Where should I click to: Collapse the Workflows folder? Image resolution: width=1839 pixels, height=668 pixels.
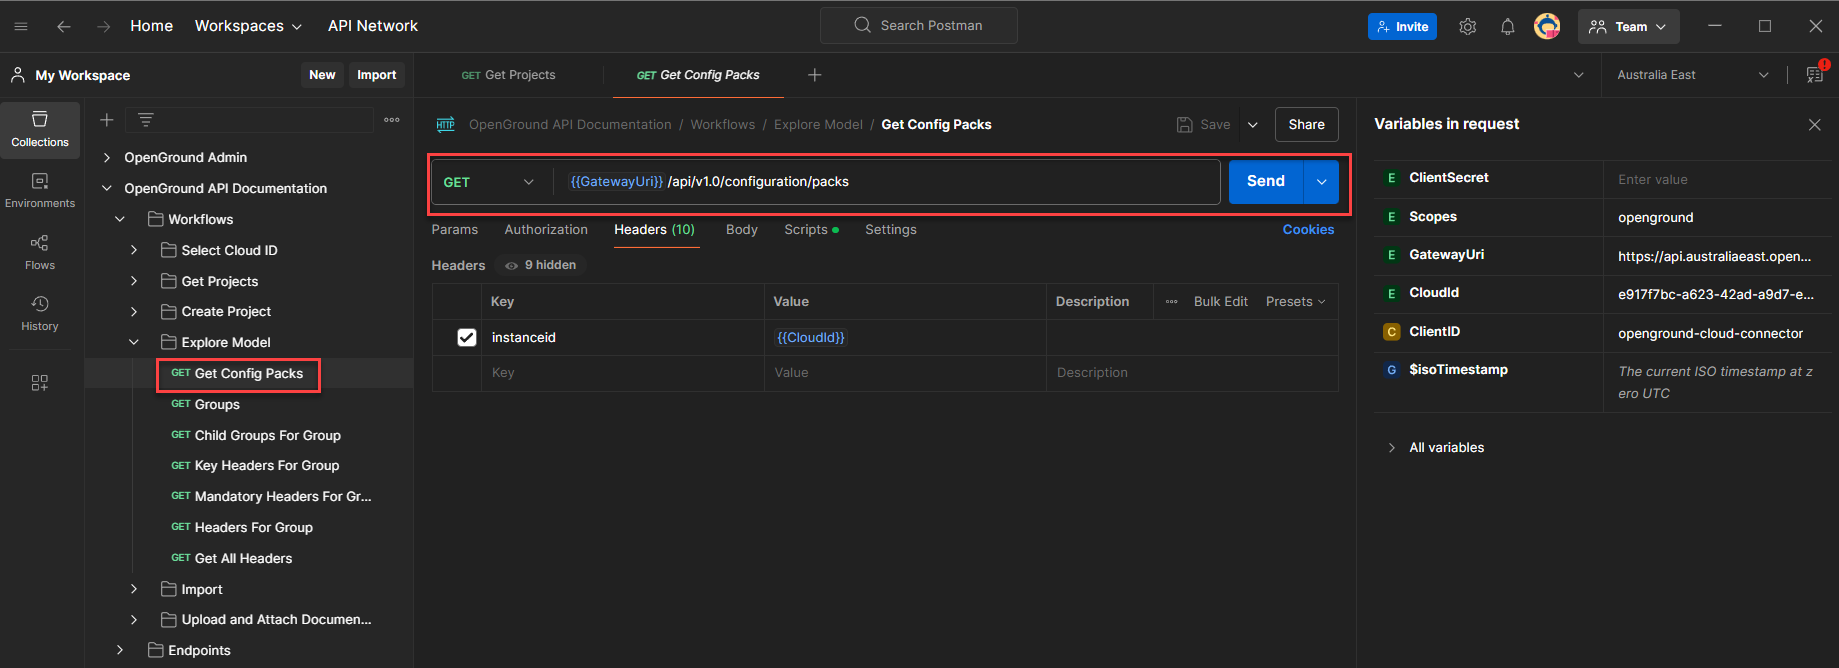click(x=120, y=219)
